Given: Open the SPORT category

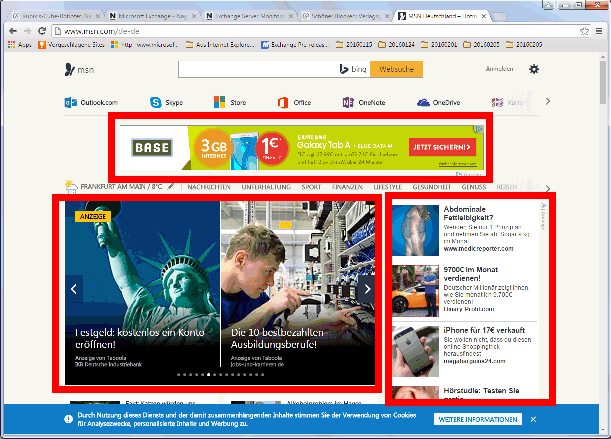Looking at the screenshot, I should [x=311, y=187].
